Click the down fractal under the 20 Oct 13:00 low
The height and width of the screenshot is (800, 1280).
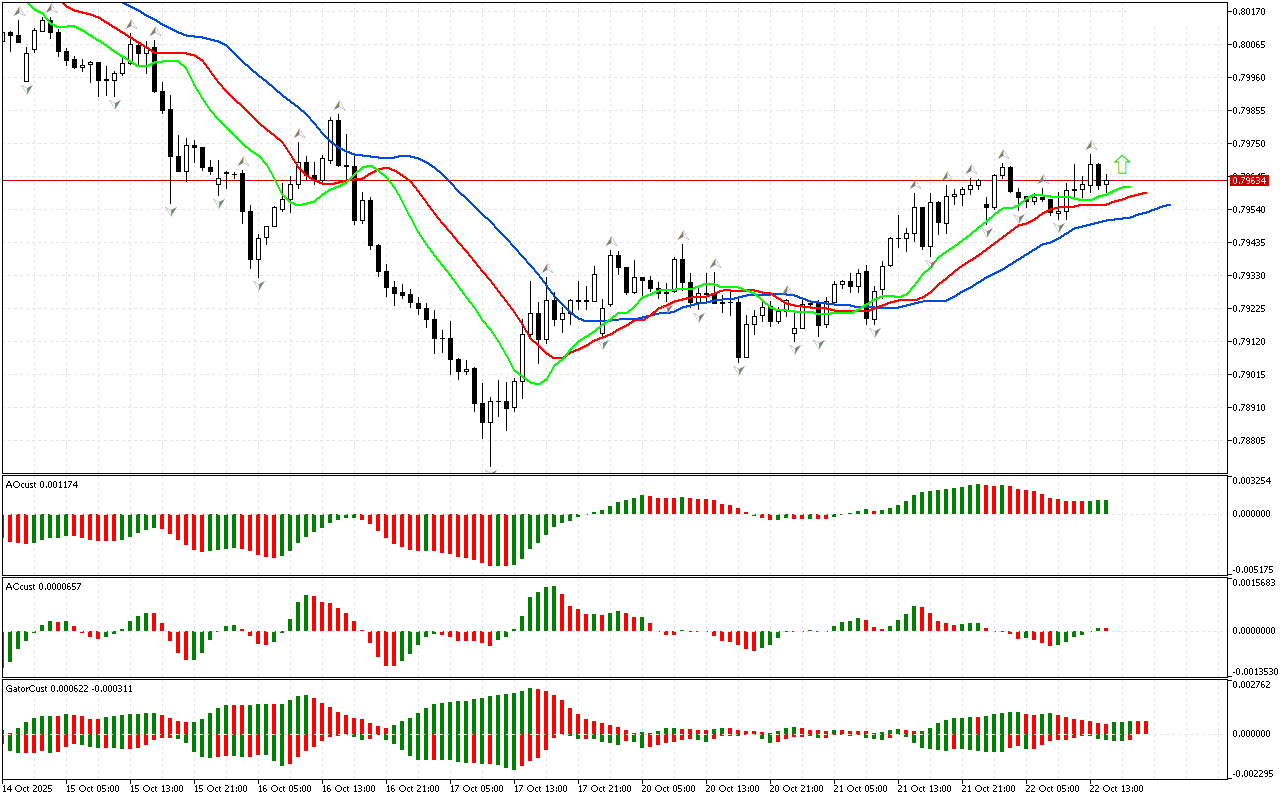tap(739, 370)
